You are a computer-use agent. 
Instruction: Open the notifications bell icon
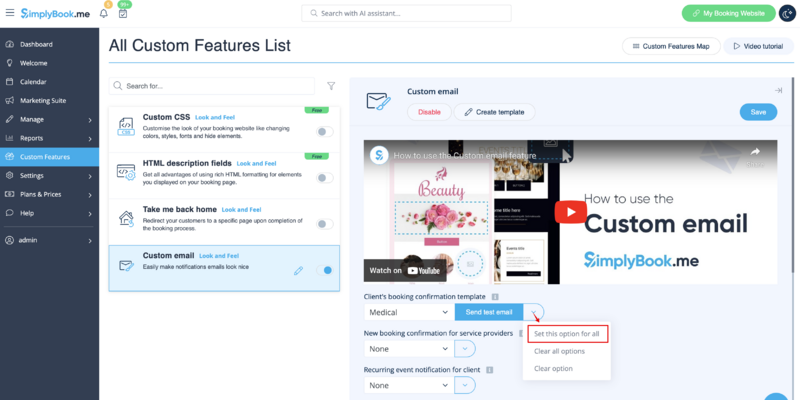click(104, 13)
